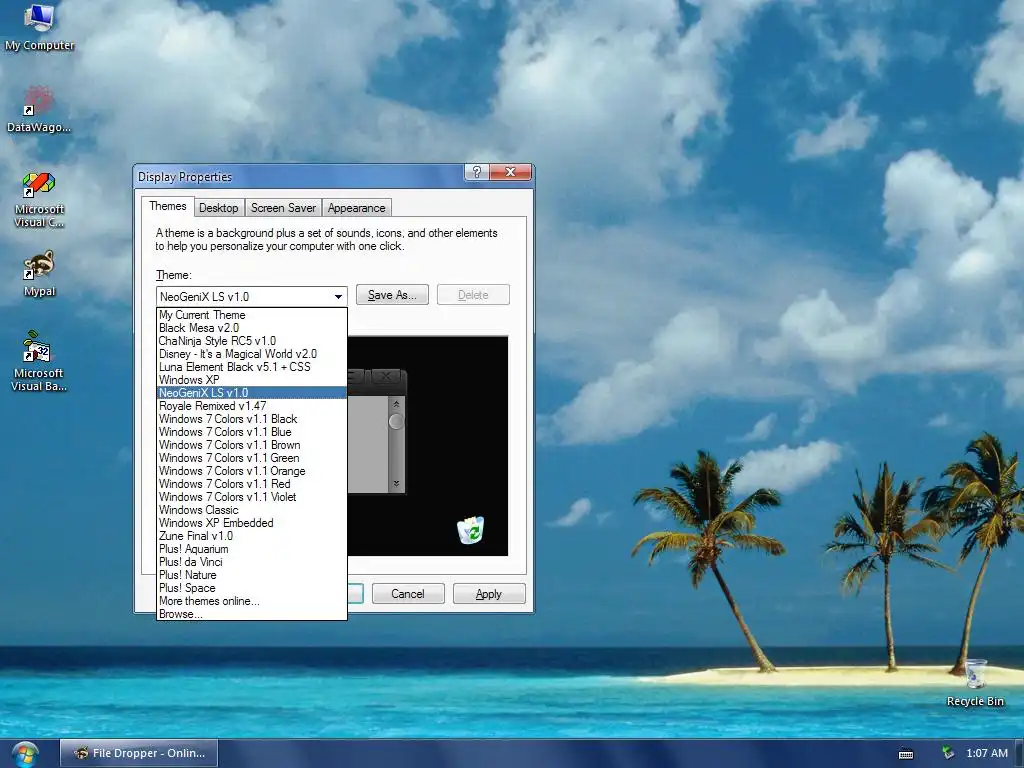The image size is (1024, 768).
Task: Select Windows 7 Colors v1.1 Green
Action: point(251,458)
